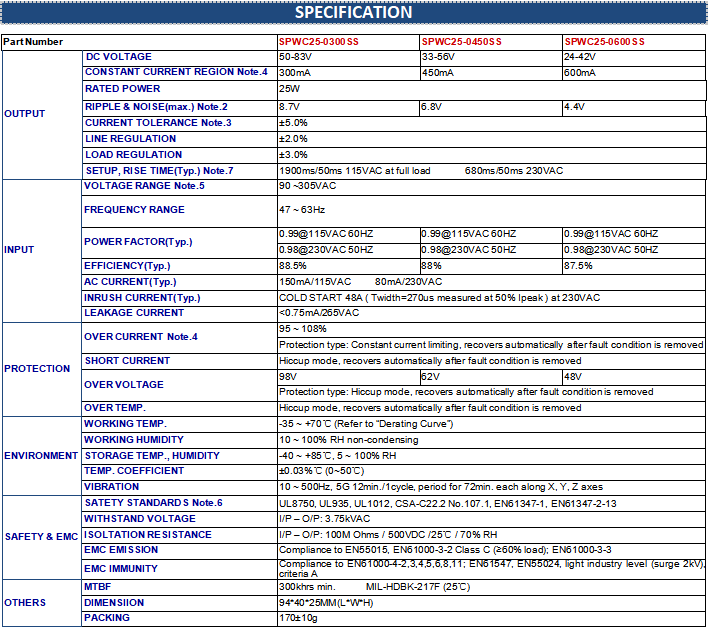This screenshot has height=629, width=708.
Task: Click the ENVIRONMENT section label
Action: [x=41, y=456]
